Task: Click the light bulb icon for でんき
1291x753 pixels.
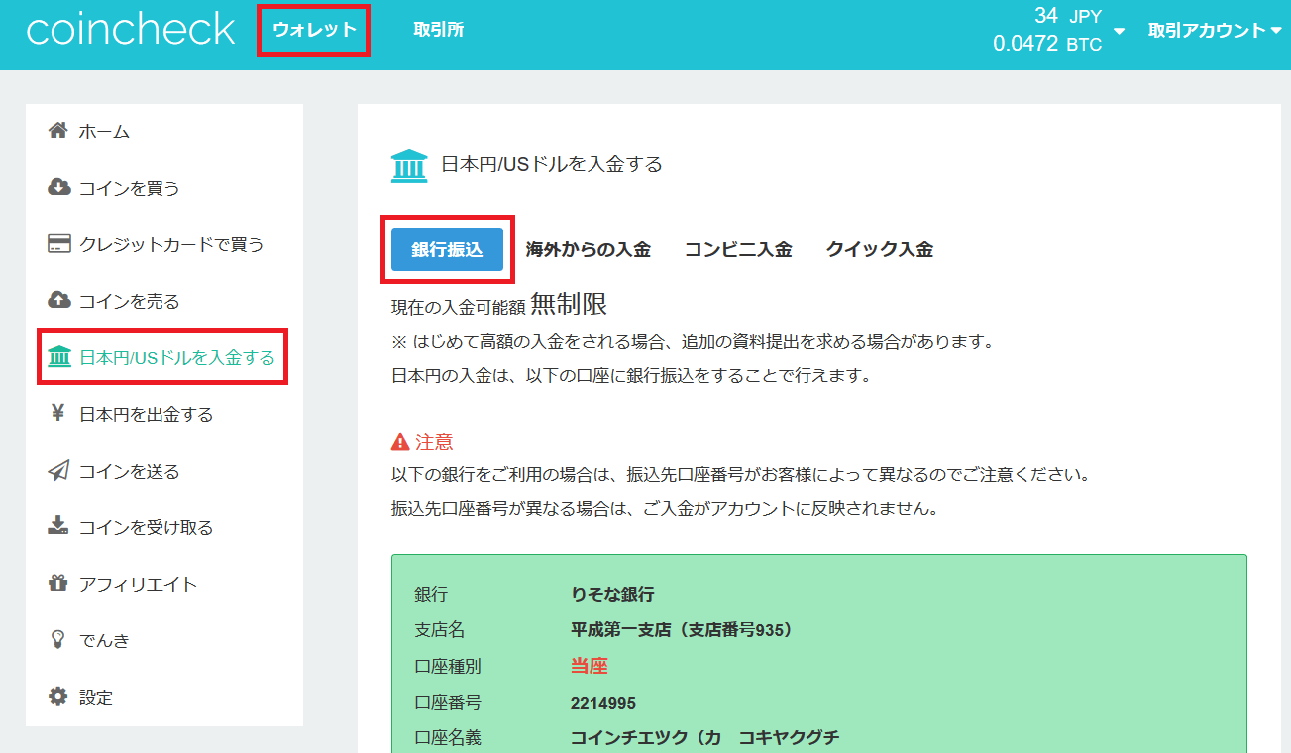Action: pyautogui.click(x=58, y=640)
